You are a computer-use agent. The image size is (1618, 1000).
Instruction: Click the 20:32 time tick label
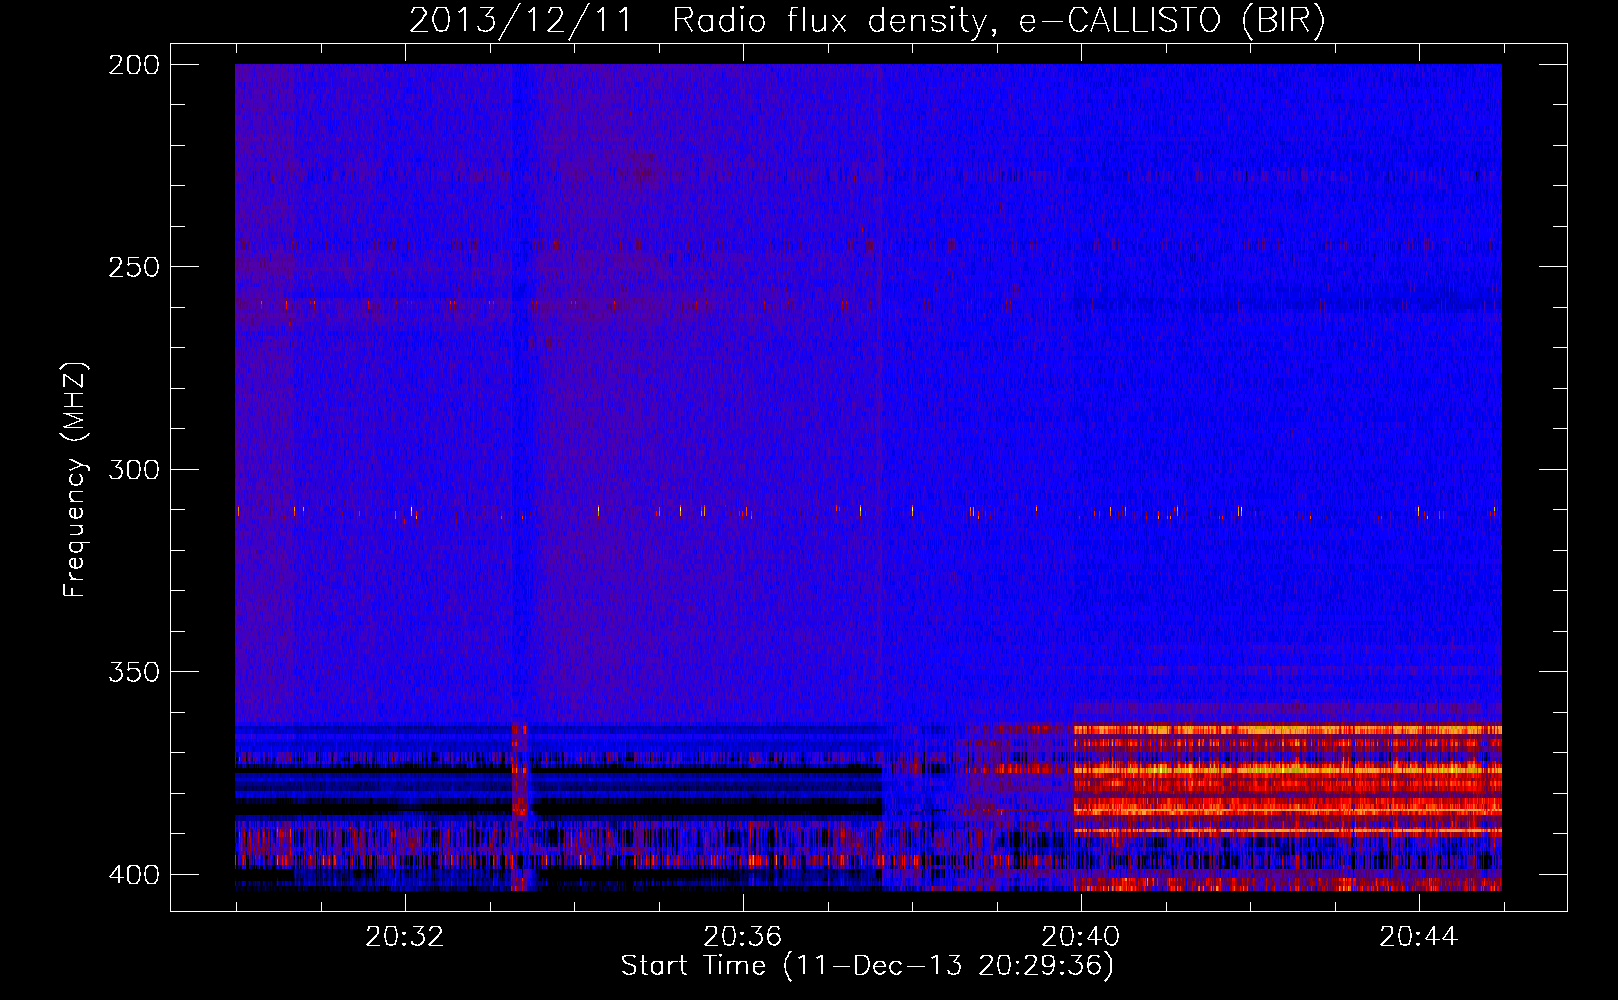tap(405, 937)
